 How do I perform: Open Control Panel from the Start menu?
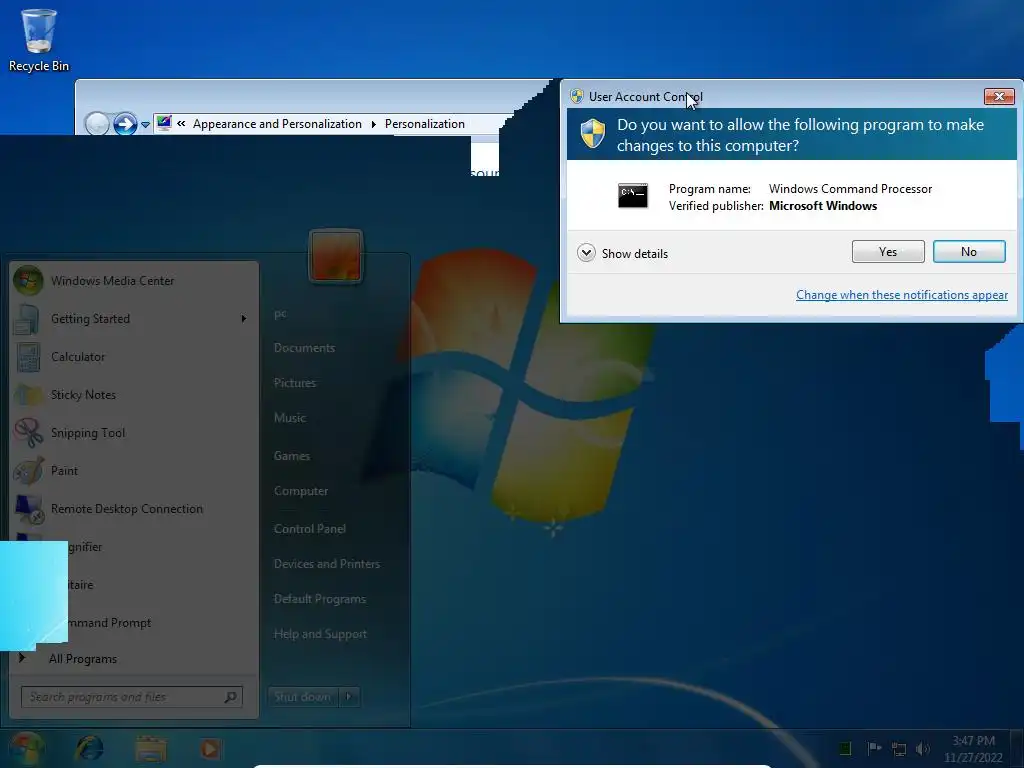coord(310,529)
